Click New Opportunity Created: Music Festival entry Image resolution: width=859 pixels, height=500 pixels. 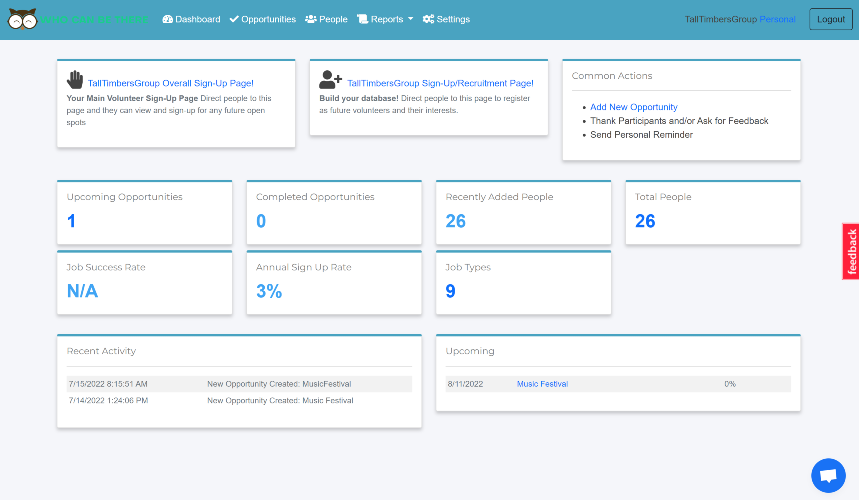[x=280, y=400]
